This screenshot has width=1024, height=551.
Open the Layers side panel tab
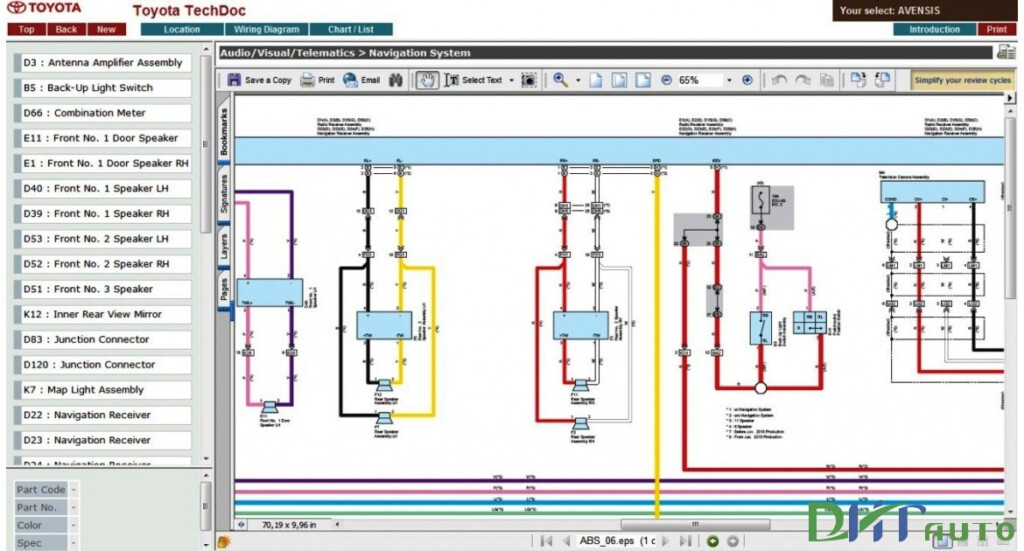(224, 247)
